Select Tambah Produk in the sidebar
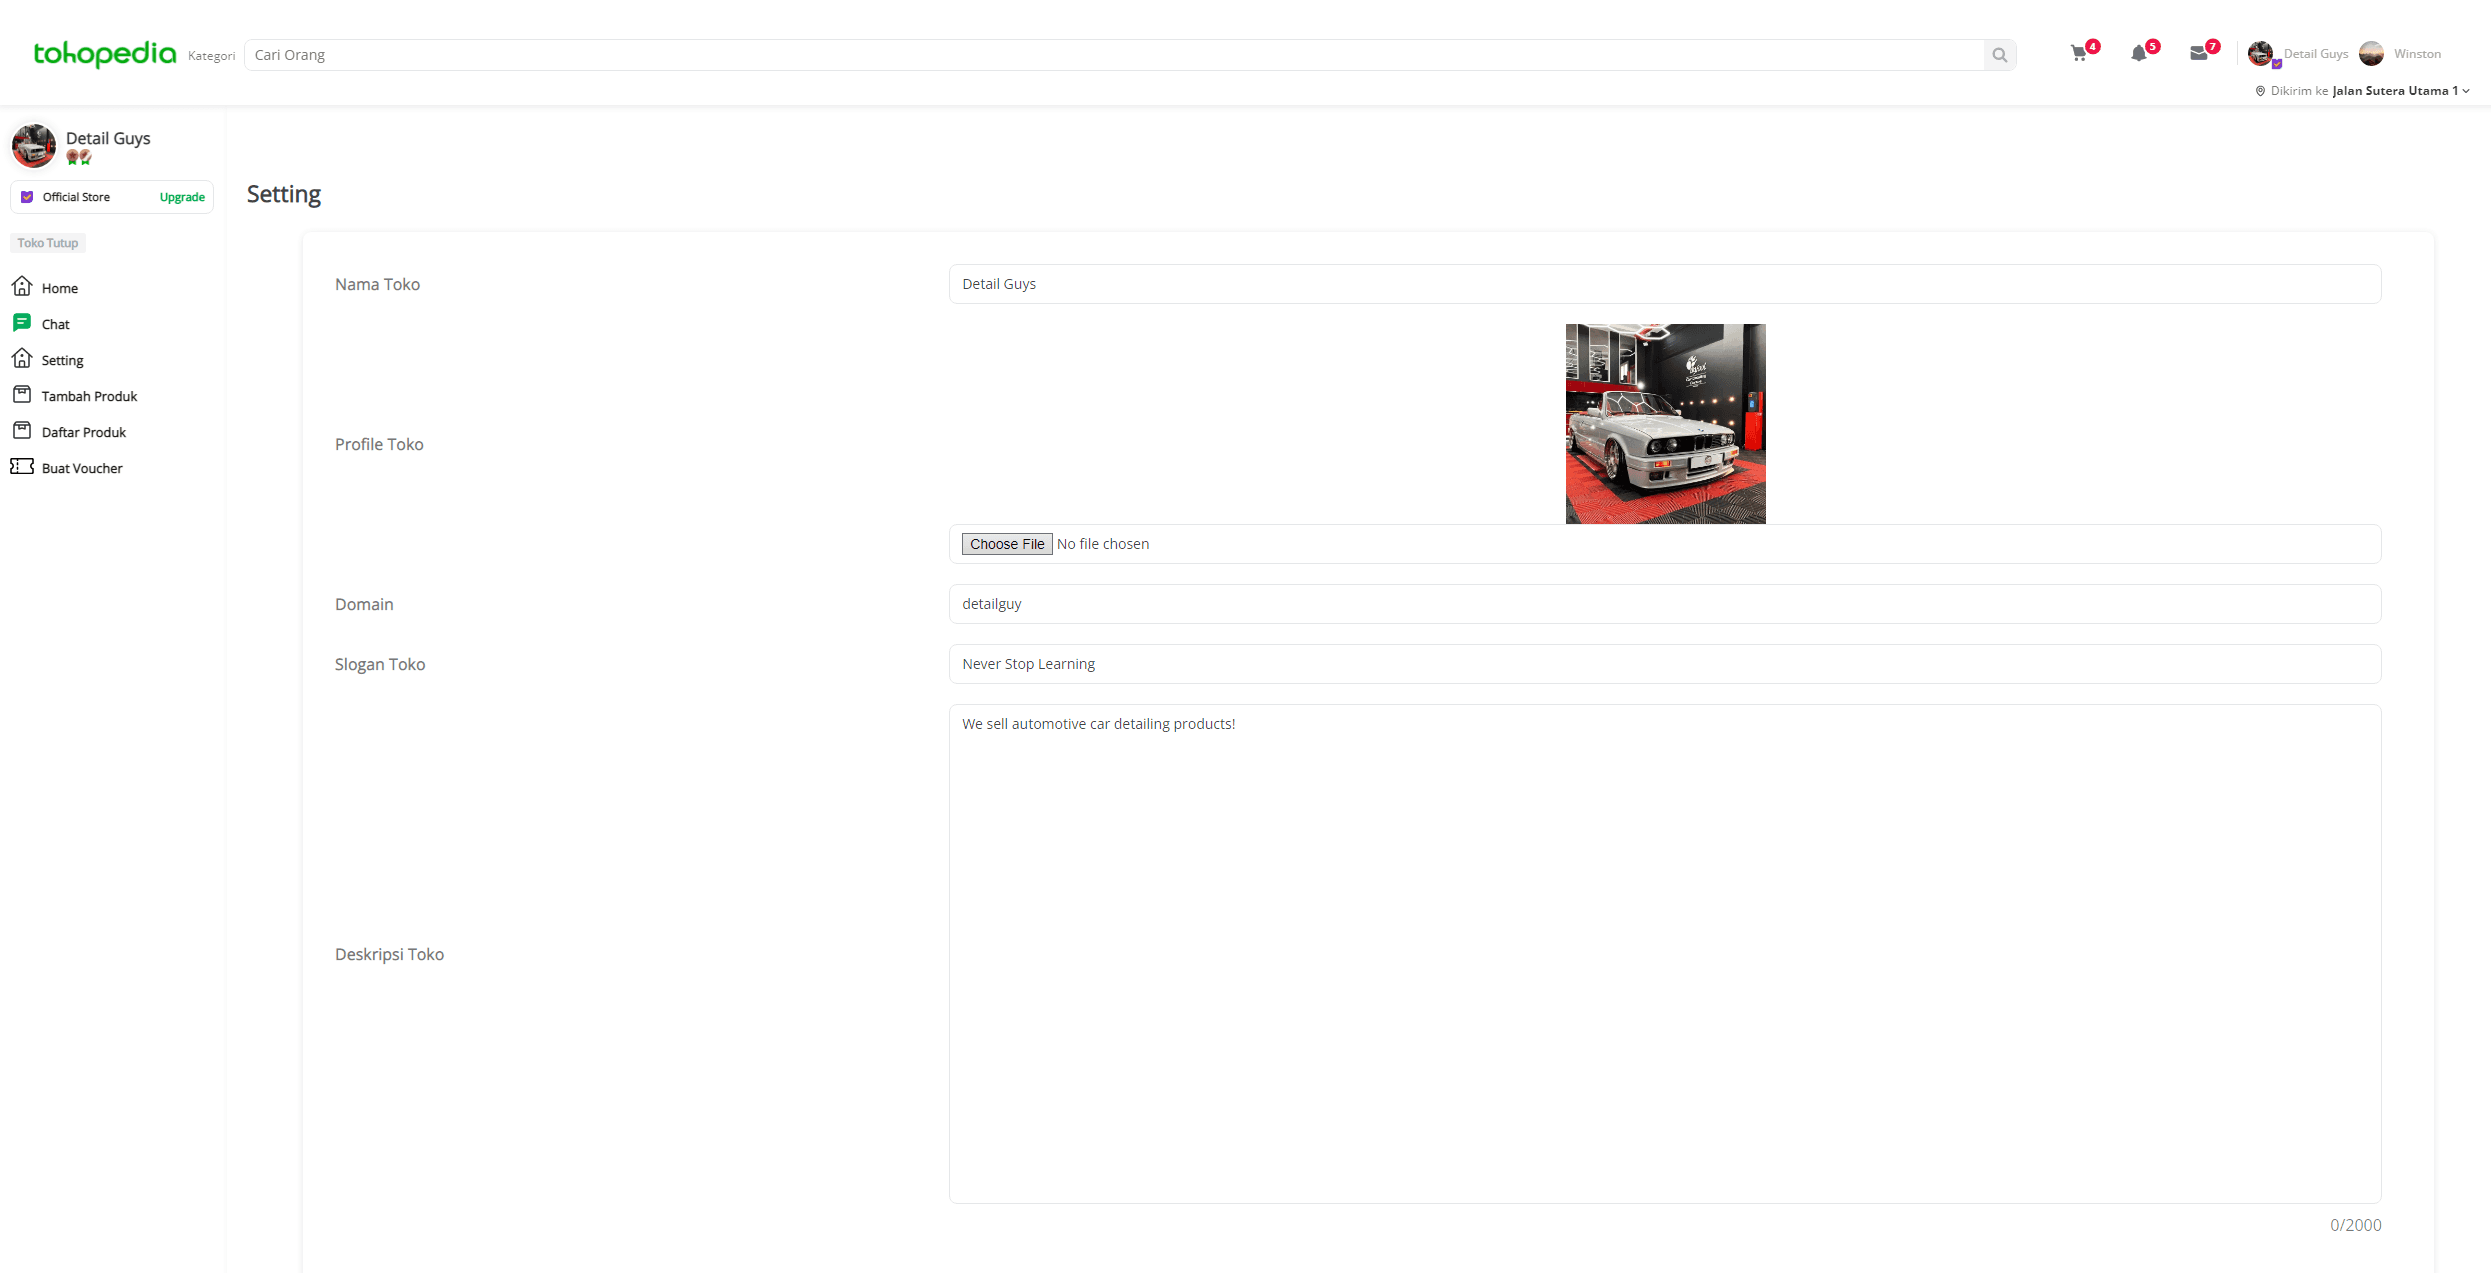 [x=89, y=395]
